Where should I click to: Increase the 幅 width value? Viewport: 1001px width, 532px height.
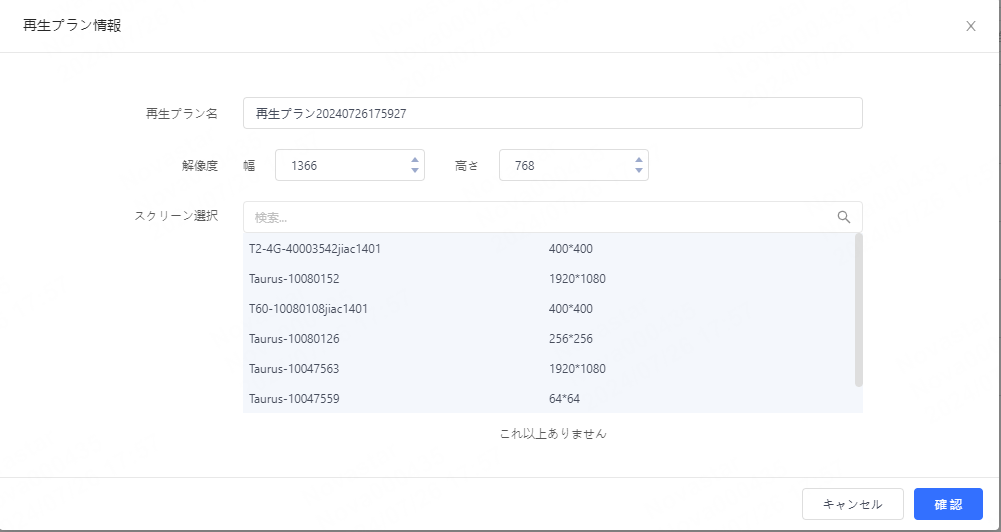(415, 159)
